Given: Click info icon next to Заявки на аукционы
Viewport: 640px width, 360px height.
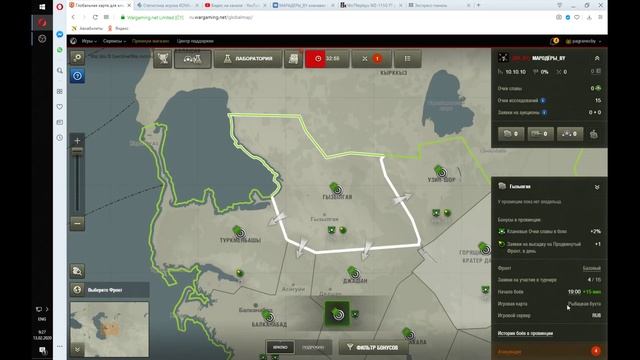Looking at the screenshot, I should click(544, 112).
